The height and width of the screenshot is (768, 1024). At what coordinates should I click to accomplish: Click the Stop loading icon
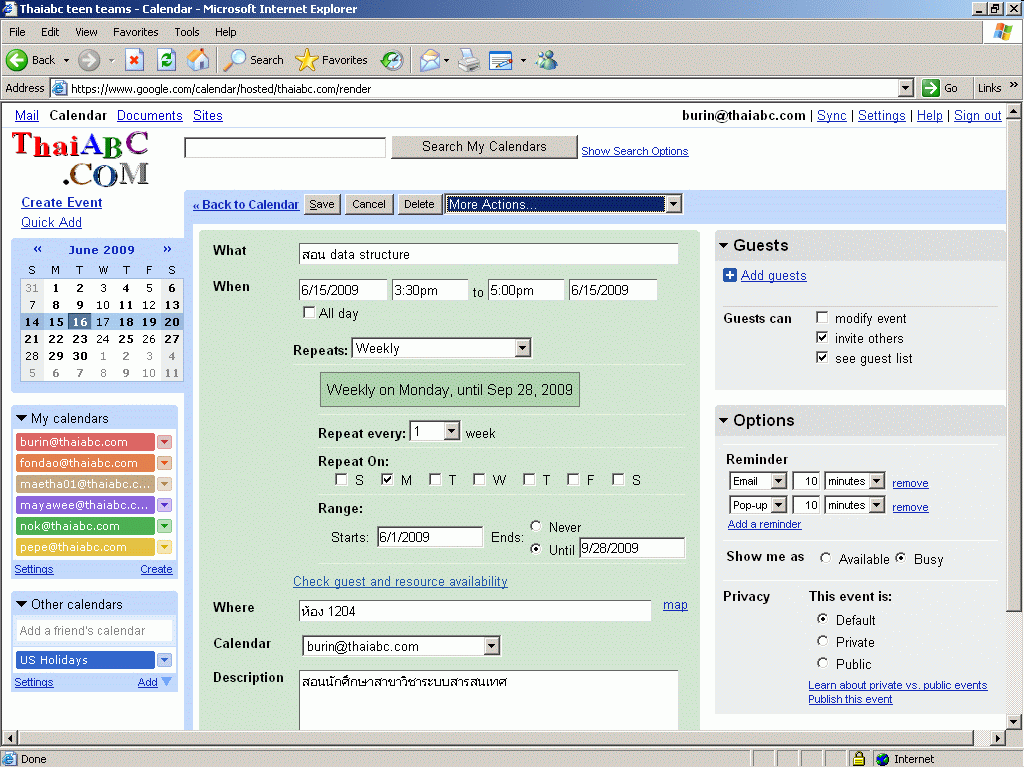[134, 60]
